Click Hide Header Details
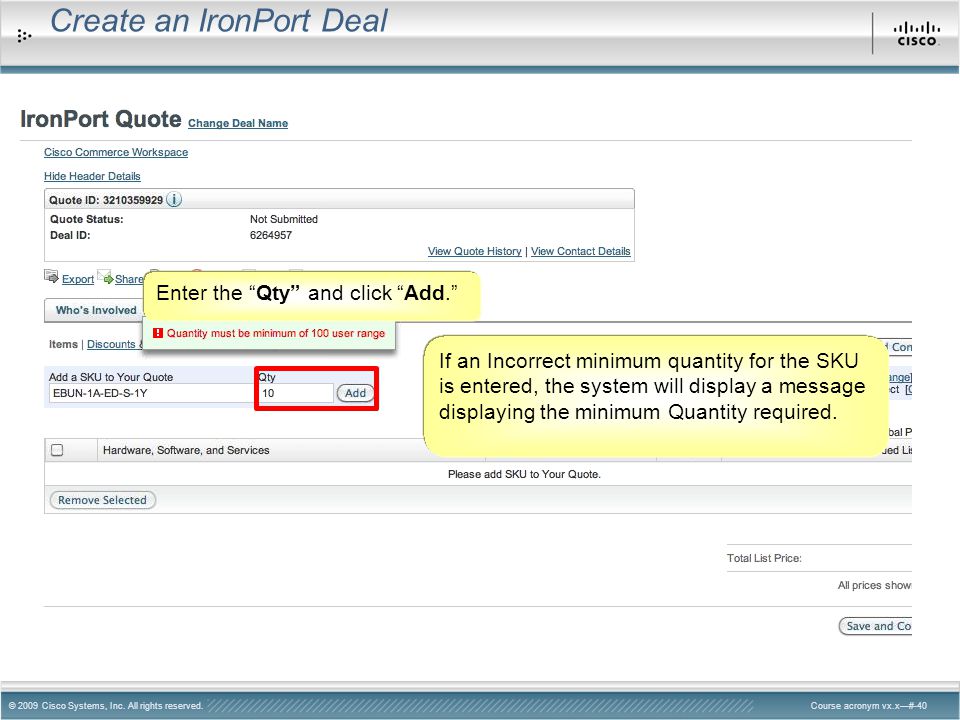Image resolution: width=960 pixels, height=720 pixels. pos(92,176)
